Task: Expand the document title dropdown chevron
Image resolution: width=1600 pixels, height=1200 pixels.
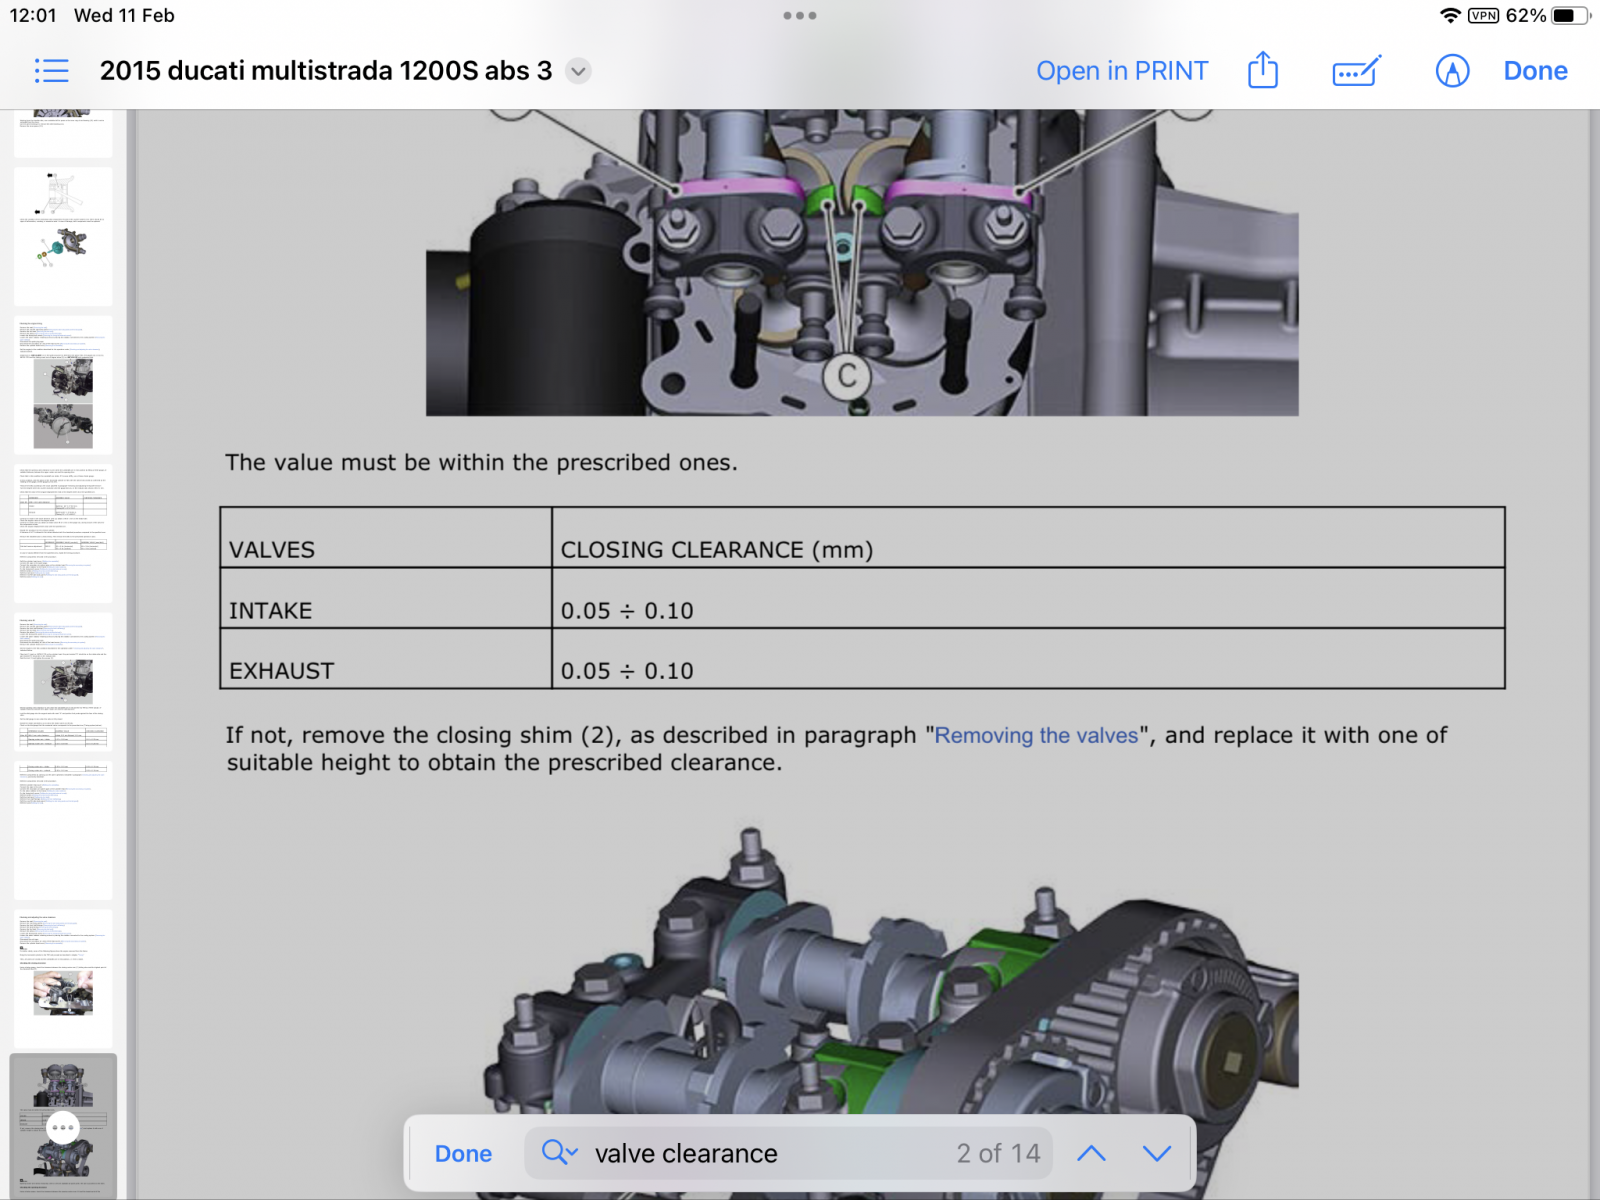Action: click(x=578, y=71)
